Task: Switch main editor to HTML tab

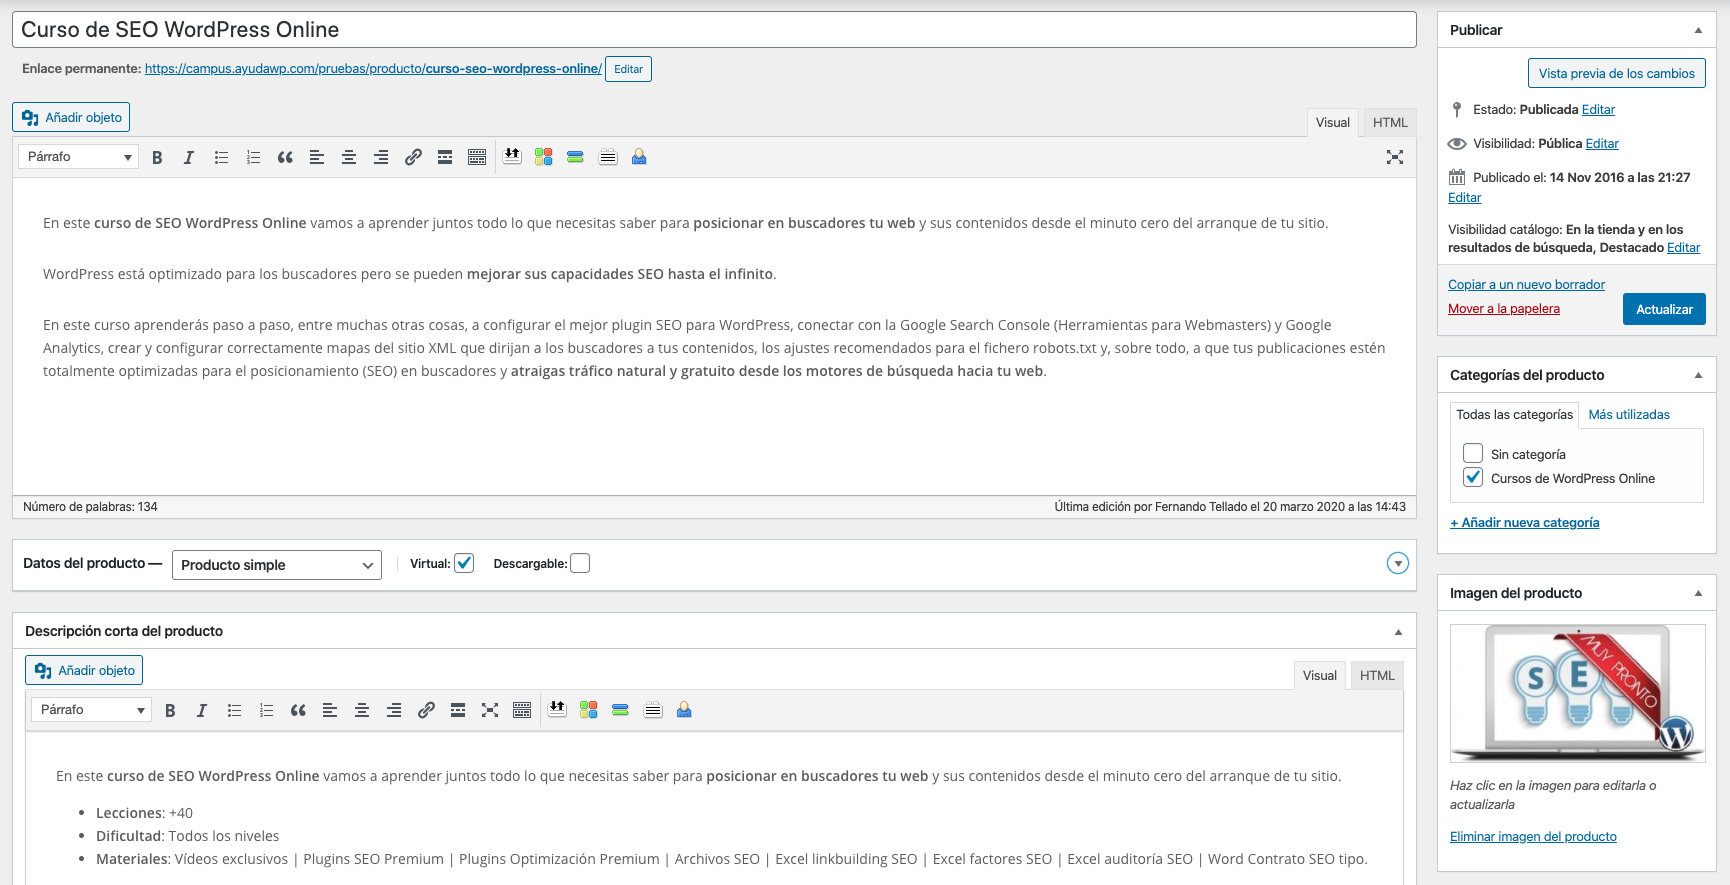Action: coord(1389,122)
